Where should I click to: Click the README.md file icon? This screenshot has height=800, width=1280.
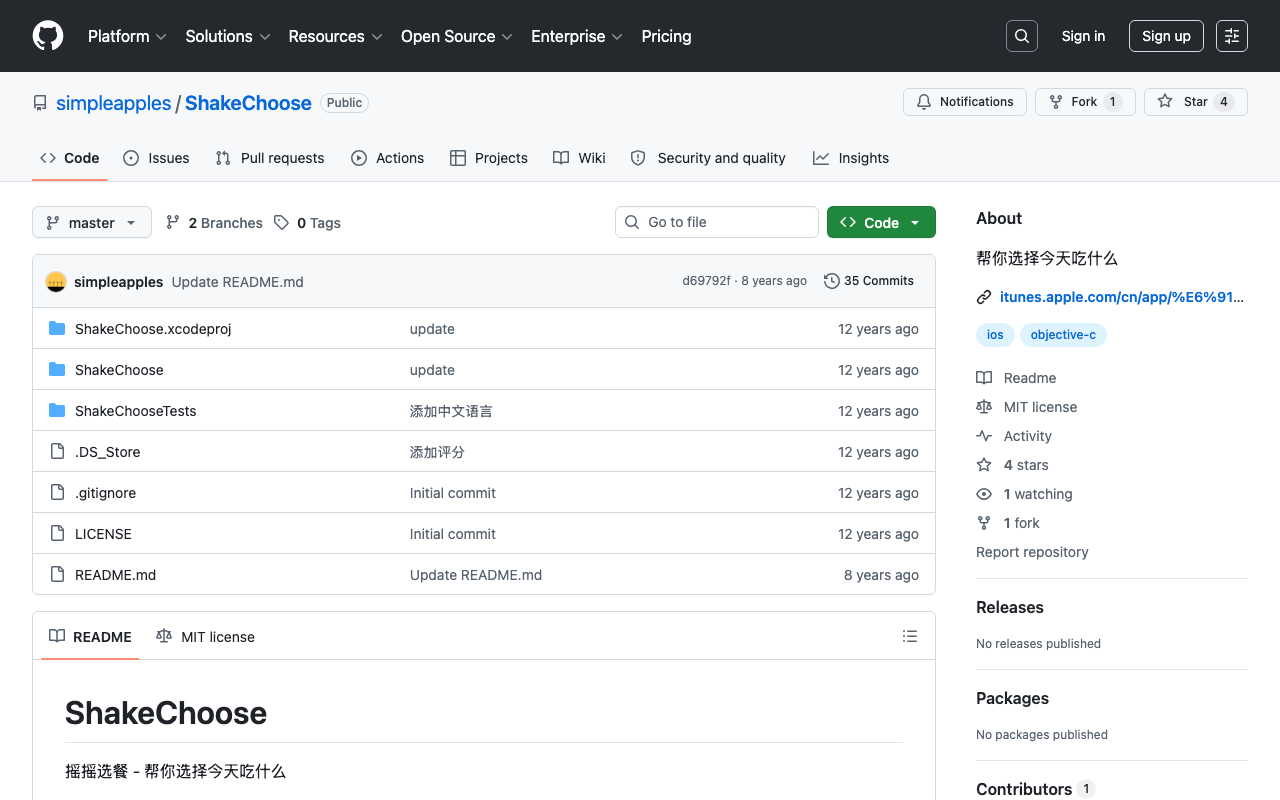(57, 575)
